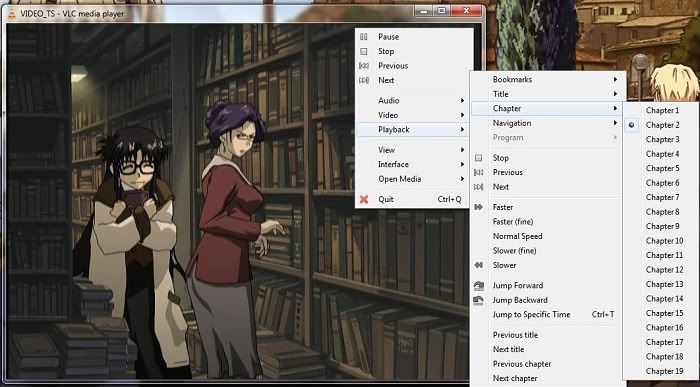Select Chapter 4 from chapter list

click(x=661, y=154)
